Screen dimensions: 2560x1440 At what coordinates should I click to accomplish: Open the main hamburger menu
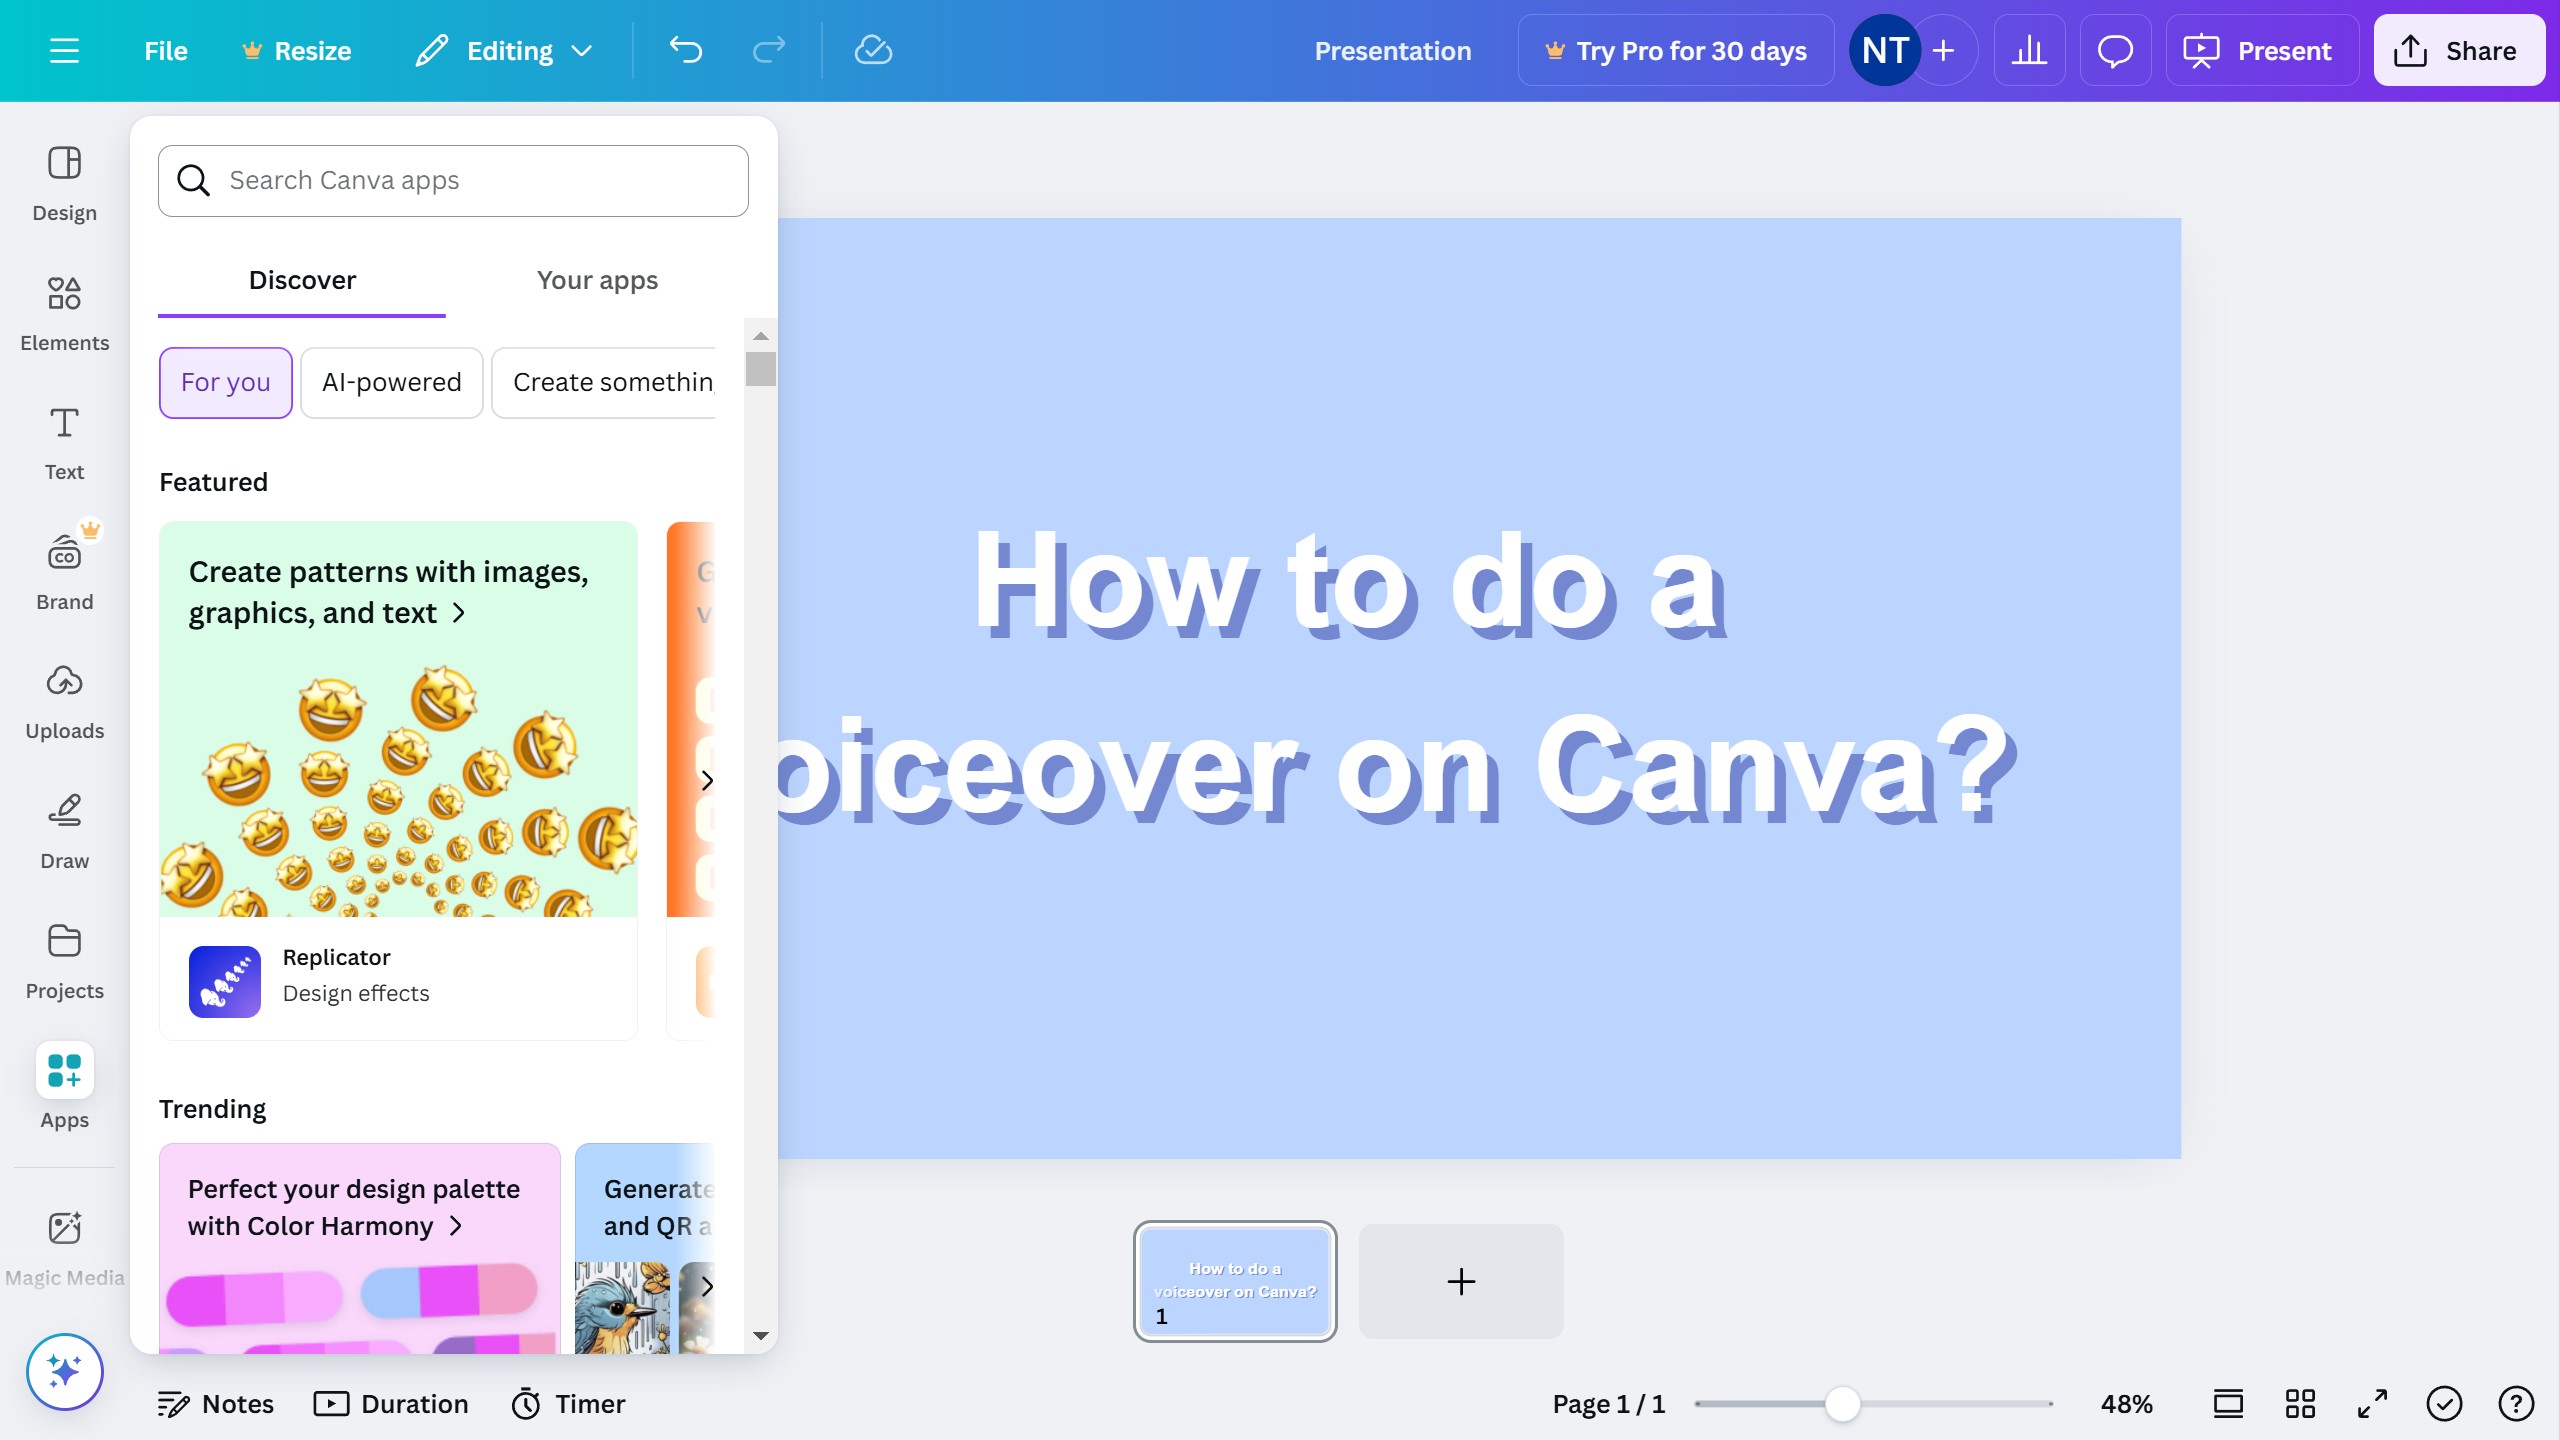[64, 50]
